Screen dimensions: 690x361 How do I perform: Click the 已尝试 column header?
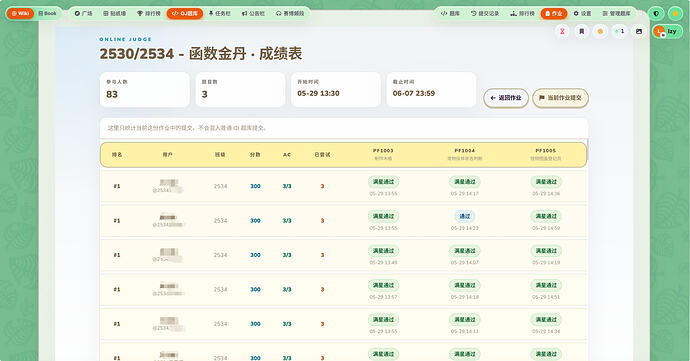pos(322,155)
